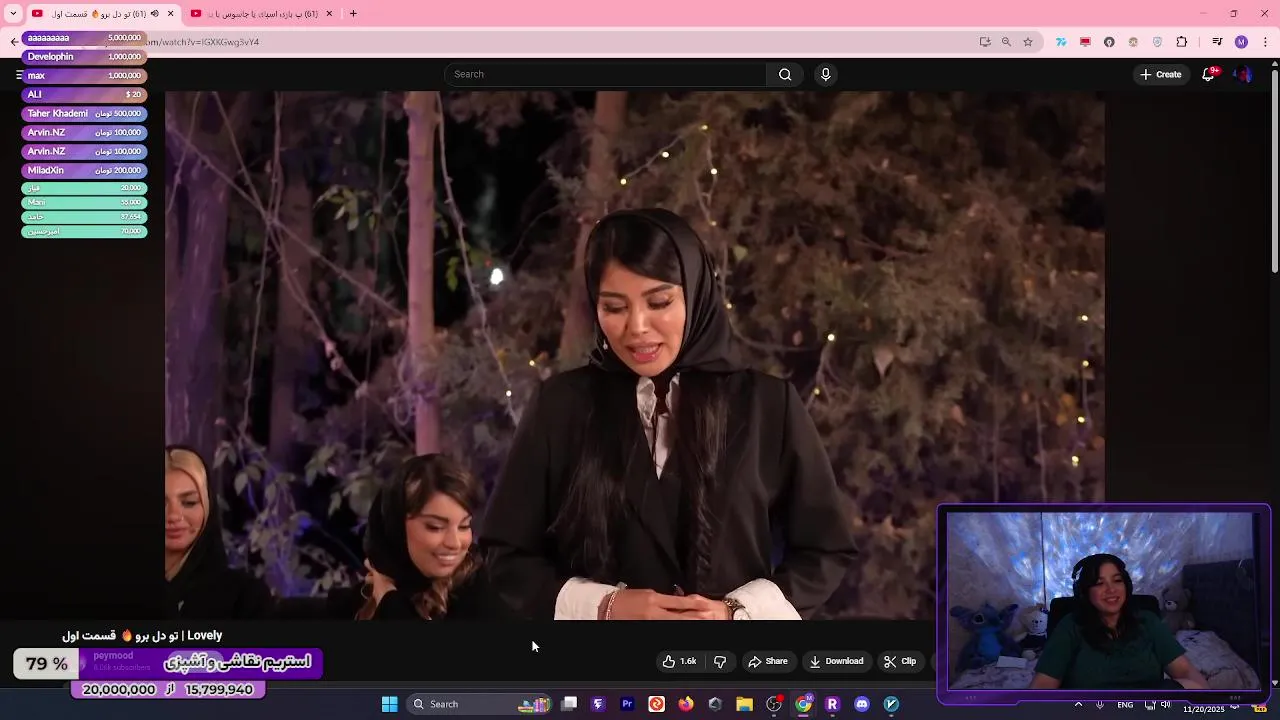Click the video title with Lovely
This screenshot has width=1280, height=720.
pyautogui.click(x=142, y=636)
